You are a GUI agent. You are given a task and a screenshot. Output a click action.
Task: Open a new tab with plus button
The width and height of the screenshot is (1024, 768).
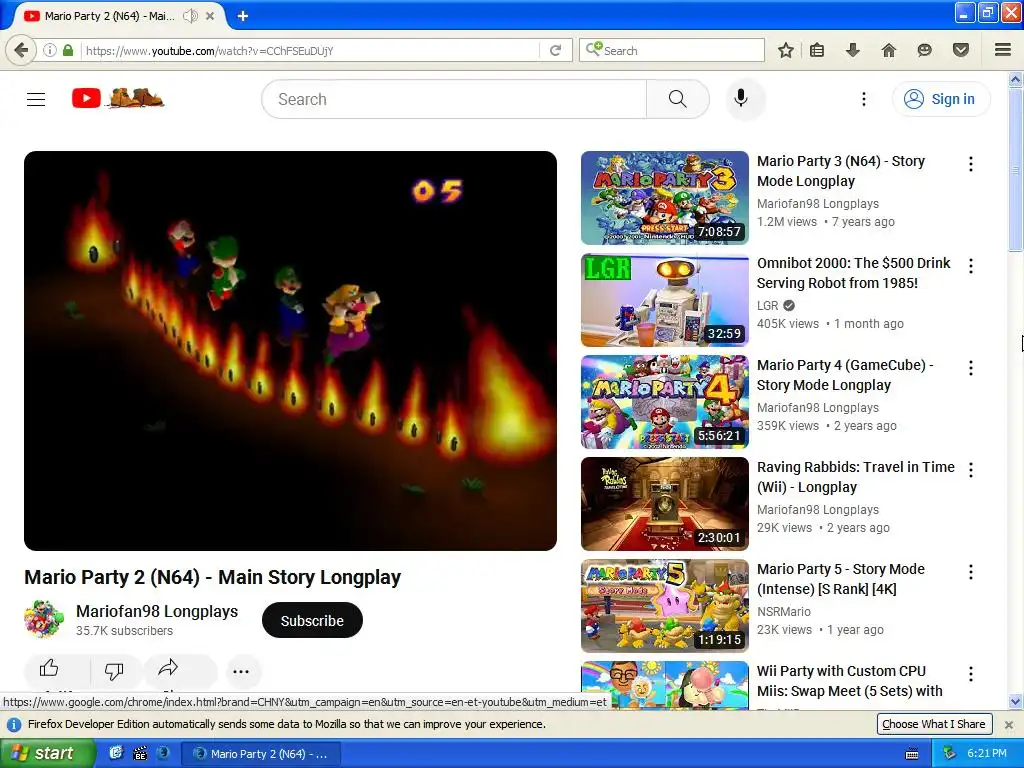pyautogui.click(x=242, y=16)
